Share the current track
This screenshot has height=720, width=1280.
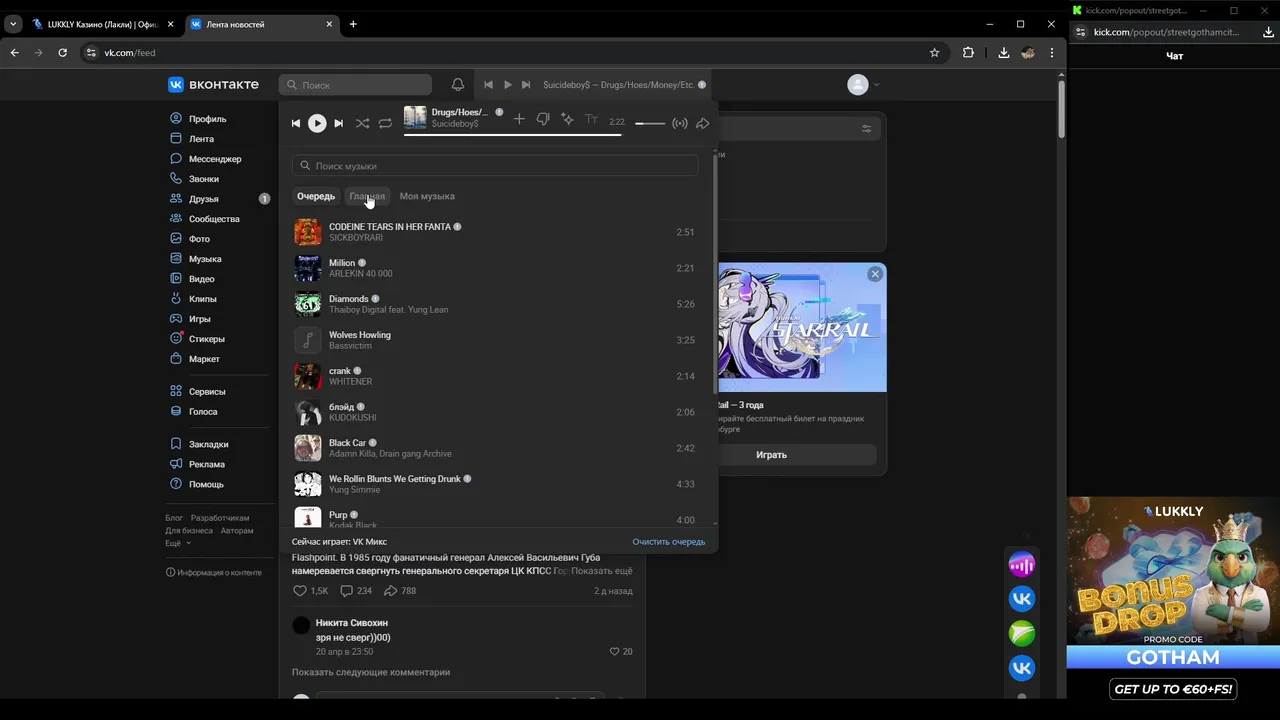point(703,123)
